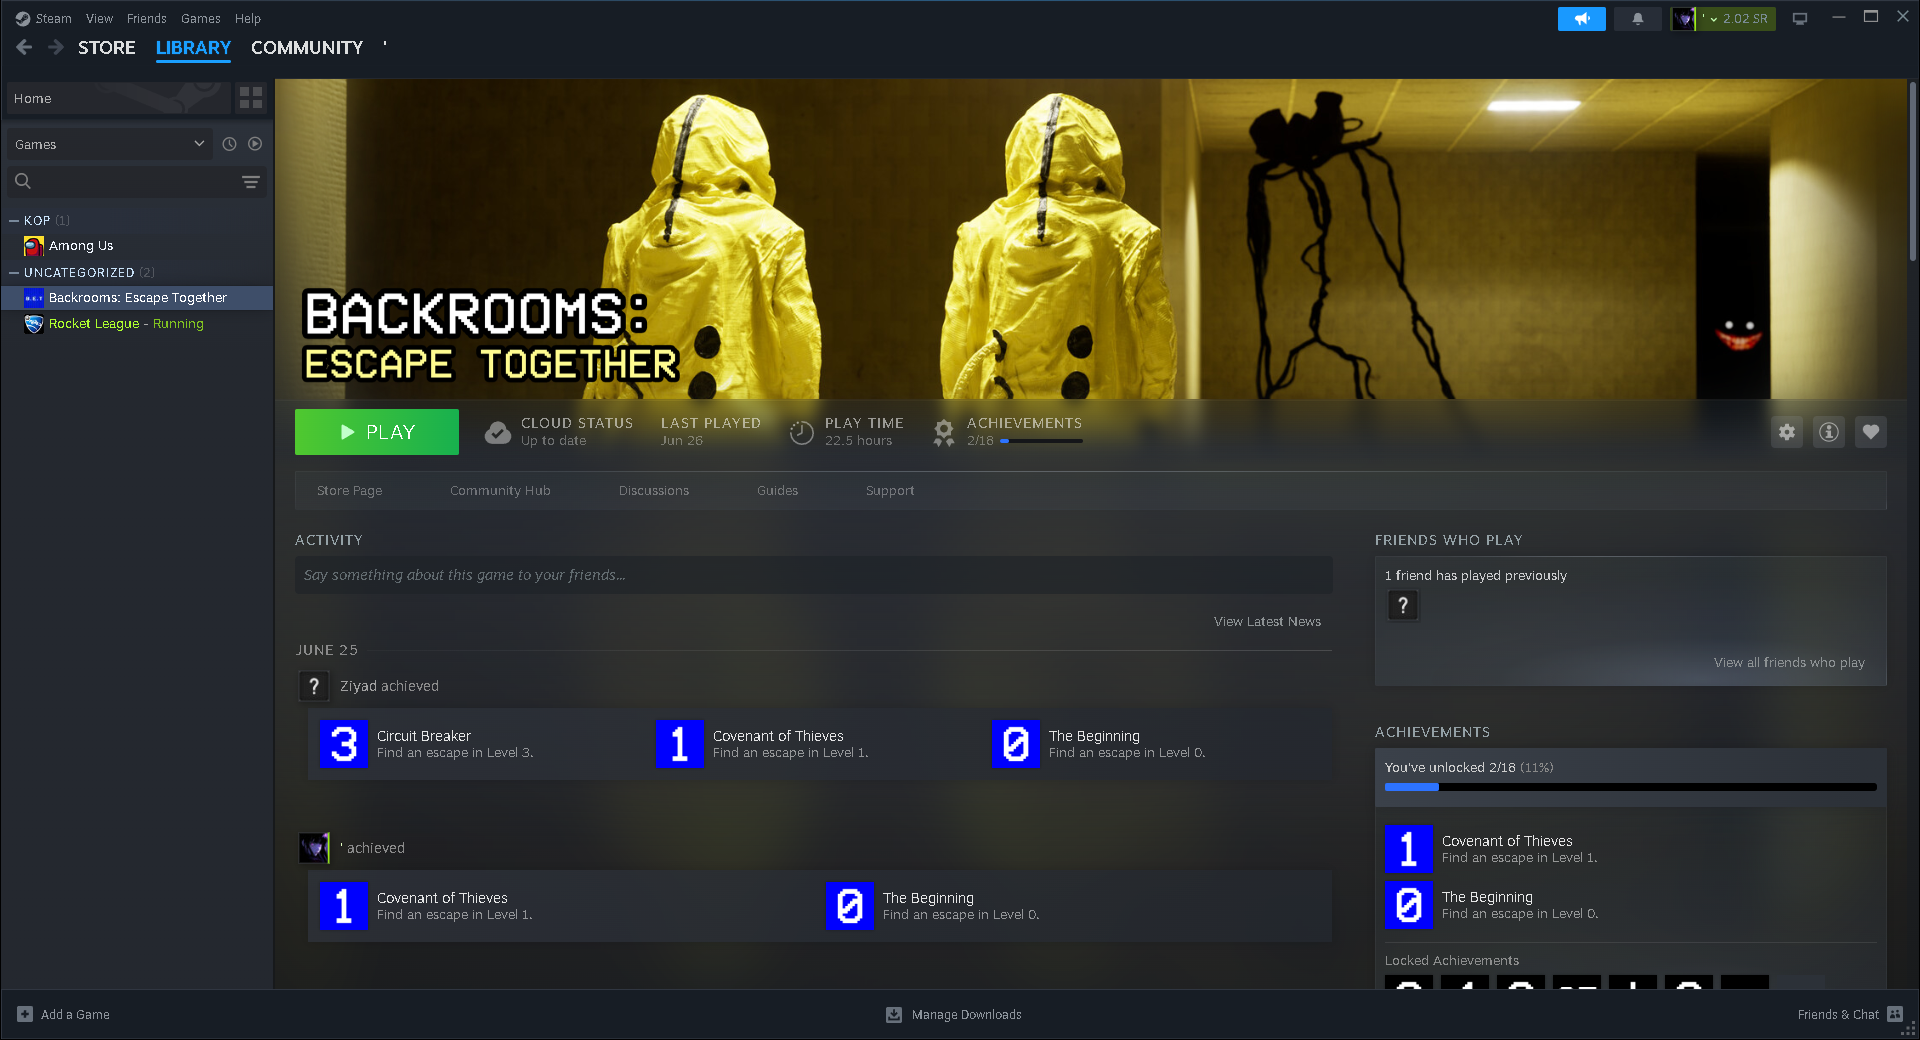Click the Backrooms hero banner image

(x=1091, y=239)
